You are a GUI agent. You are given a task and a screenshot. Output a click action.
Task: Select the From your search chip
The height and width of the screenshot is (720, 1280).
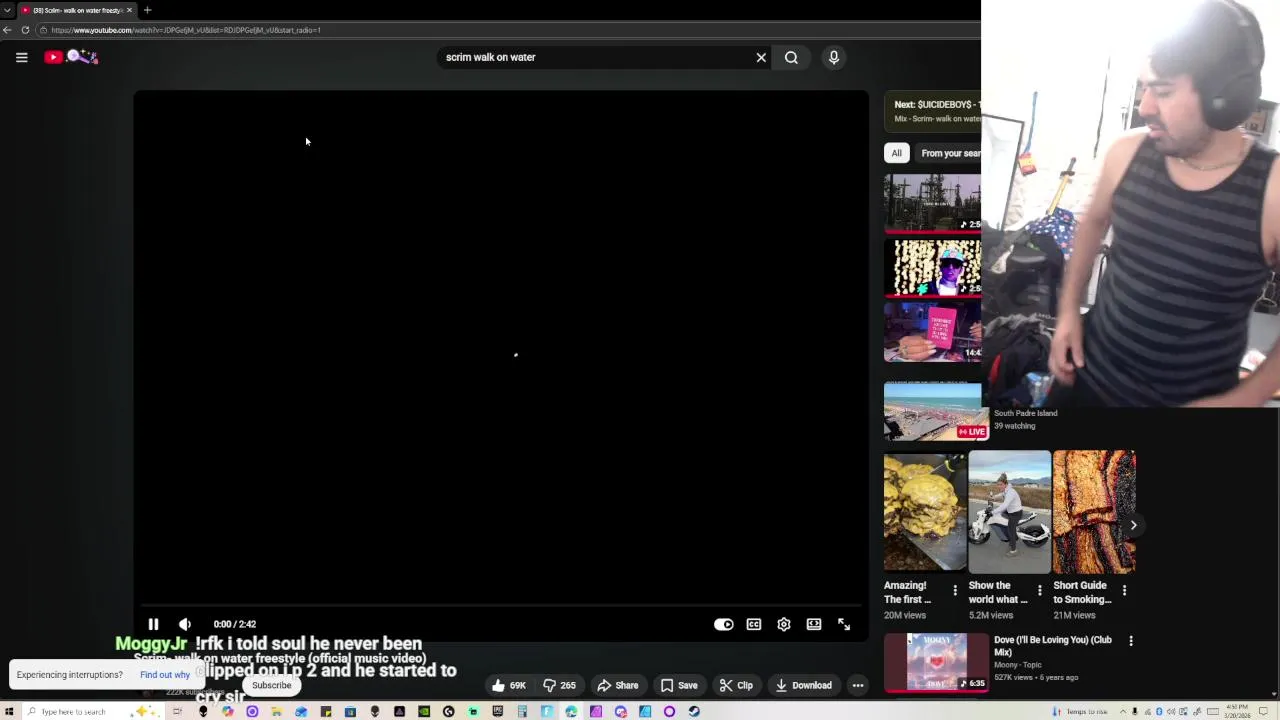pyautogui.click(x=950, y=153)
